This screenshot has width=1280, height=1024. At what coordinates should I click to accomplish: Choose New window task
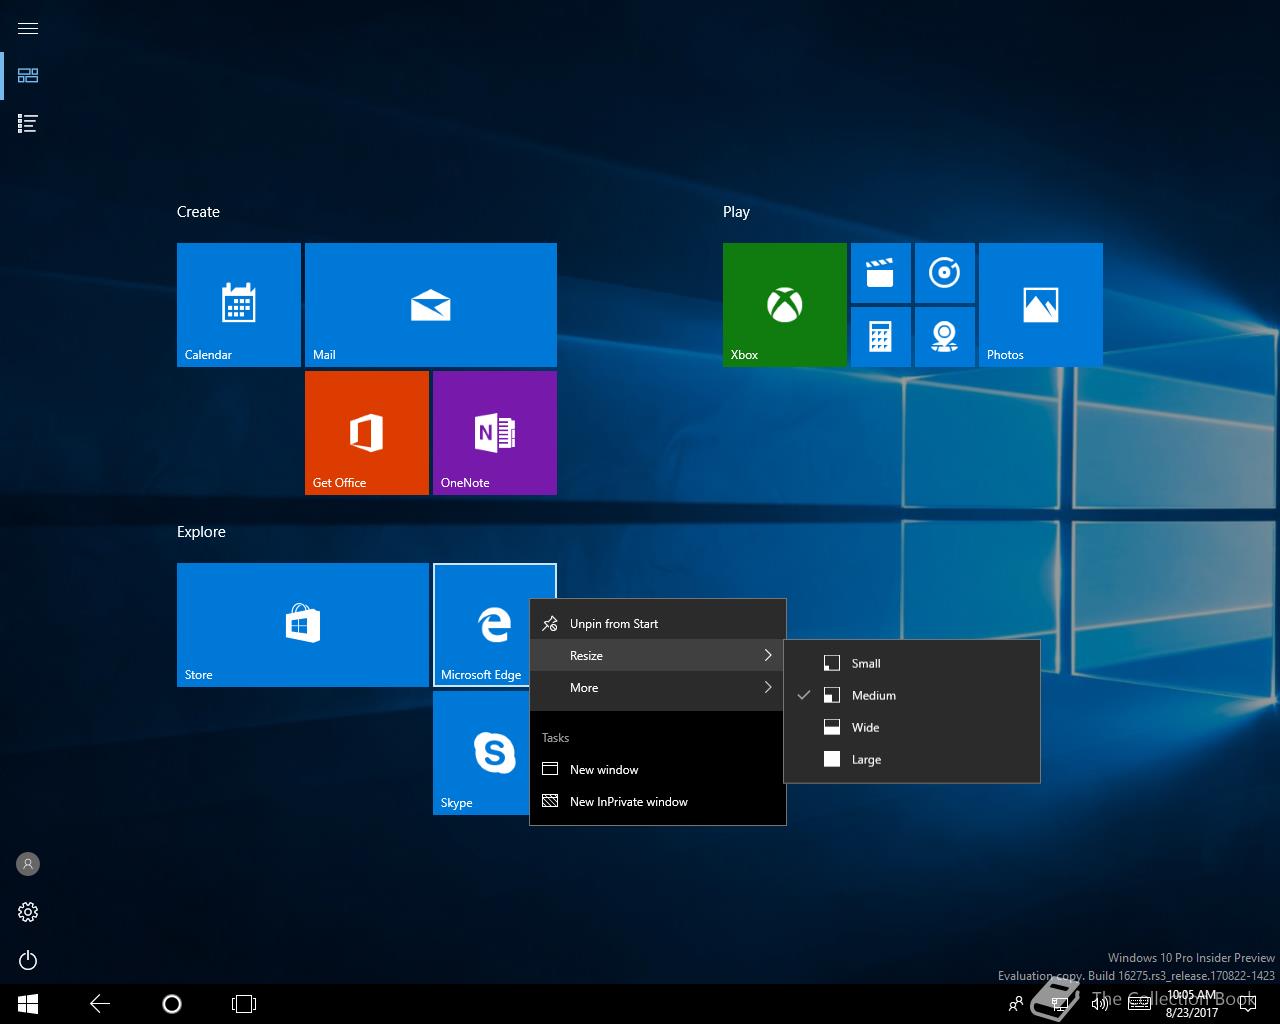click(x=658, y=769)
